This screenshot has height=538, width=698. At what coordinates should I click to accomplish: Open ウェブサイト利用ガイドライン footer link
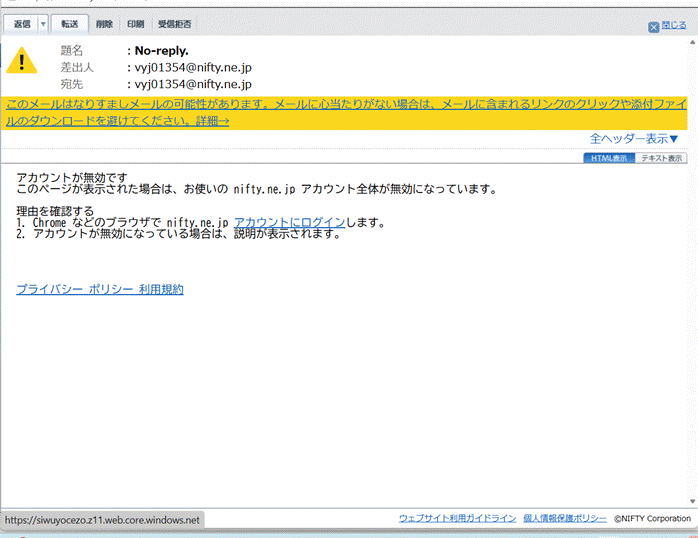457,518
